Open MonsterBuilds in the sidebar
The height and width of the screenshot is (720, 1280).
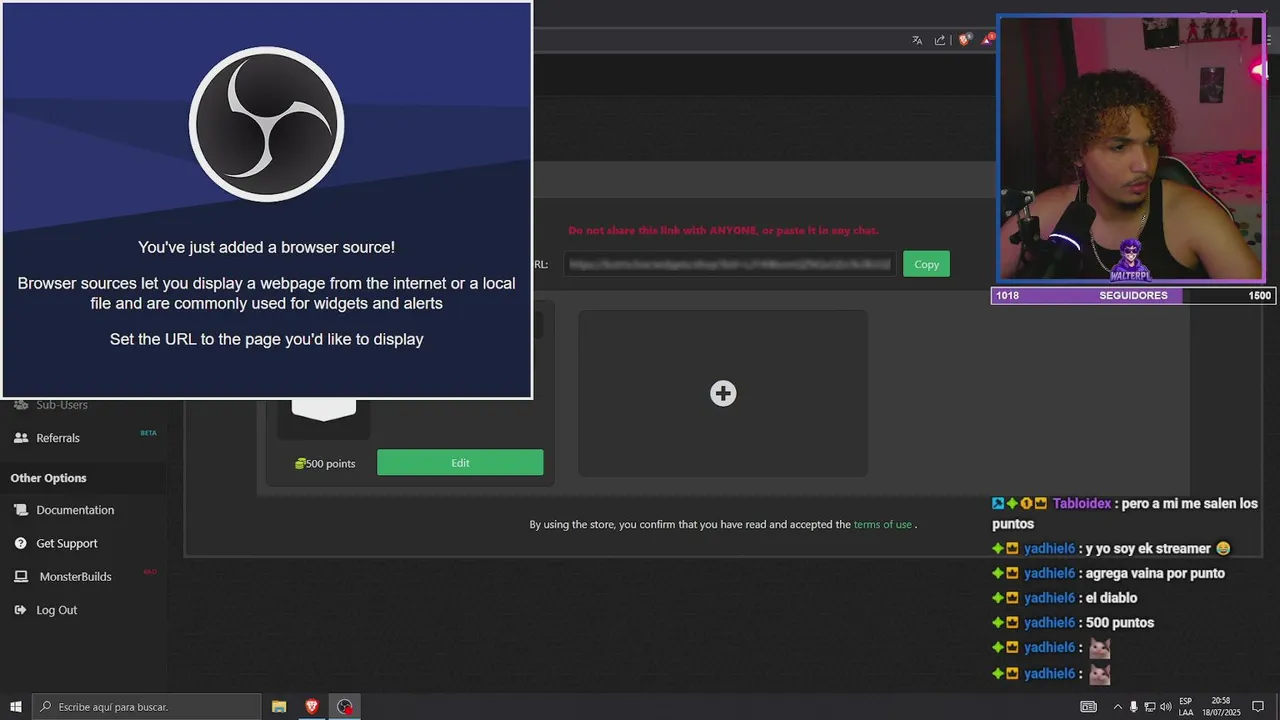75,577
